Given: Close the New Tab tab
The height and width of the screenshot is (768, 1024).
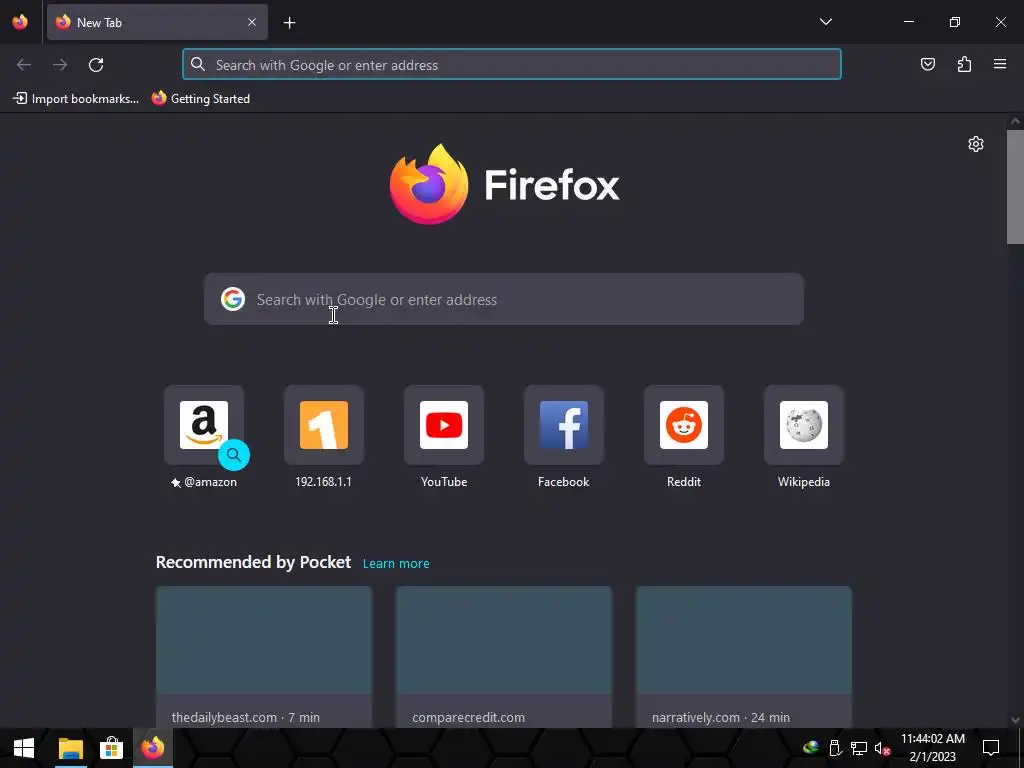Looking at the screenshot, I should click(x=251, y=22).
